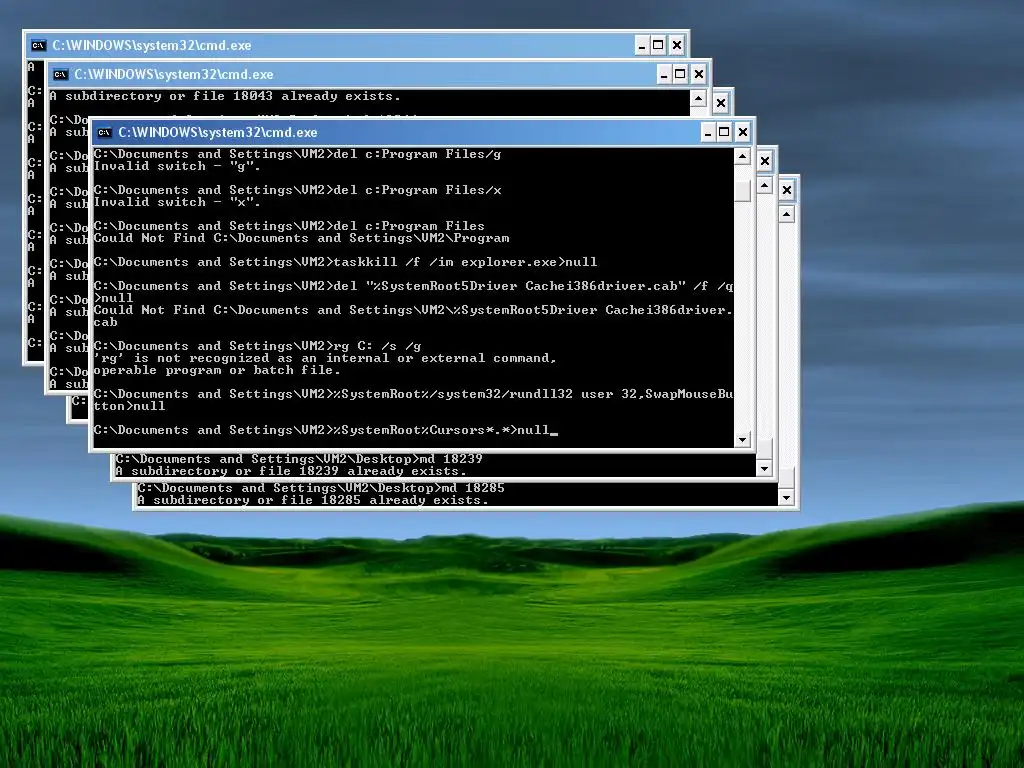
Task: Click the 'operable program or batch file.' line
Action: coord(217,370)
